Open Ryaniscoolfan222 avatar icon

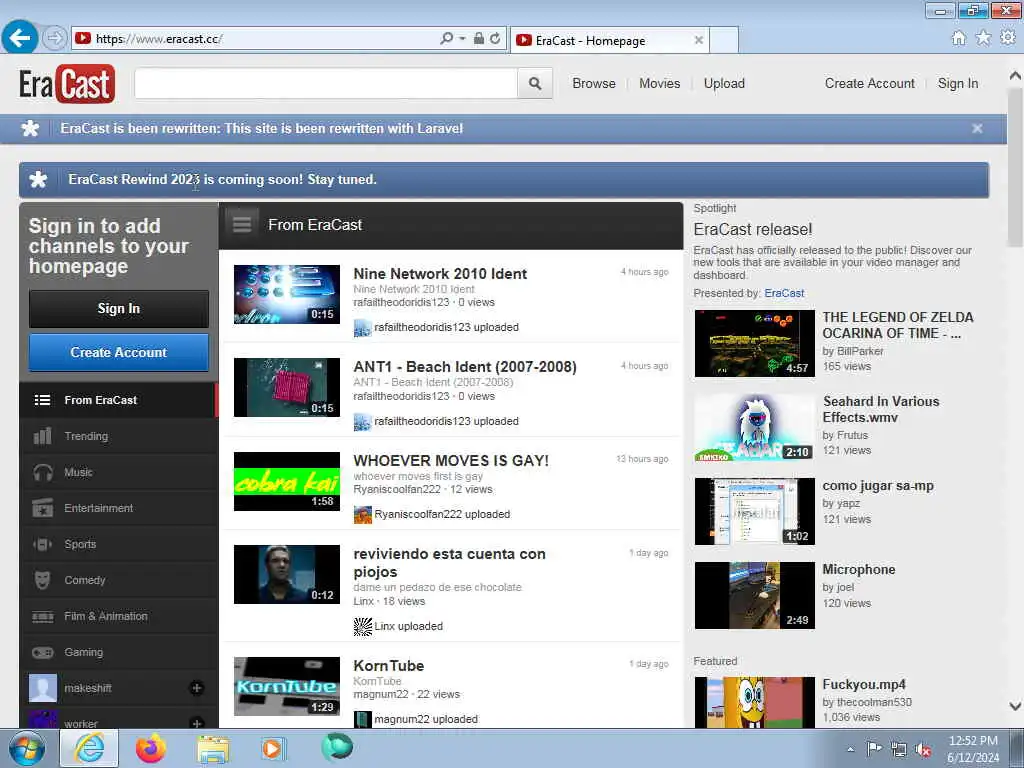click(x=362, y=515)
